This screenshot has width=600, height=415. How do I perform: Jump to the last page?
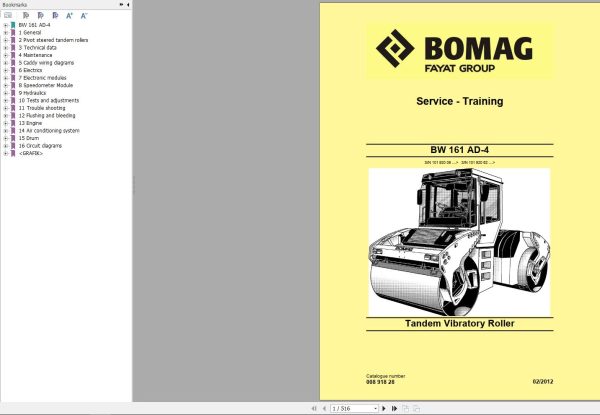(395, 408)
